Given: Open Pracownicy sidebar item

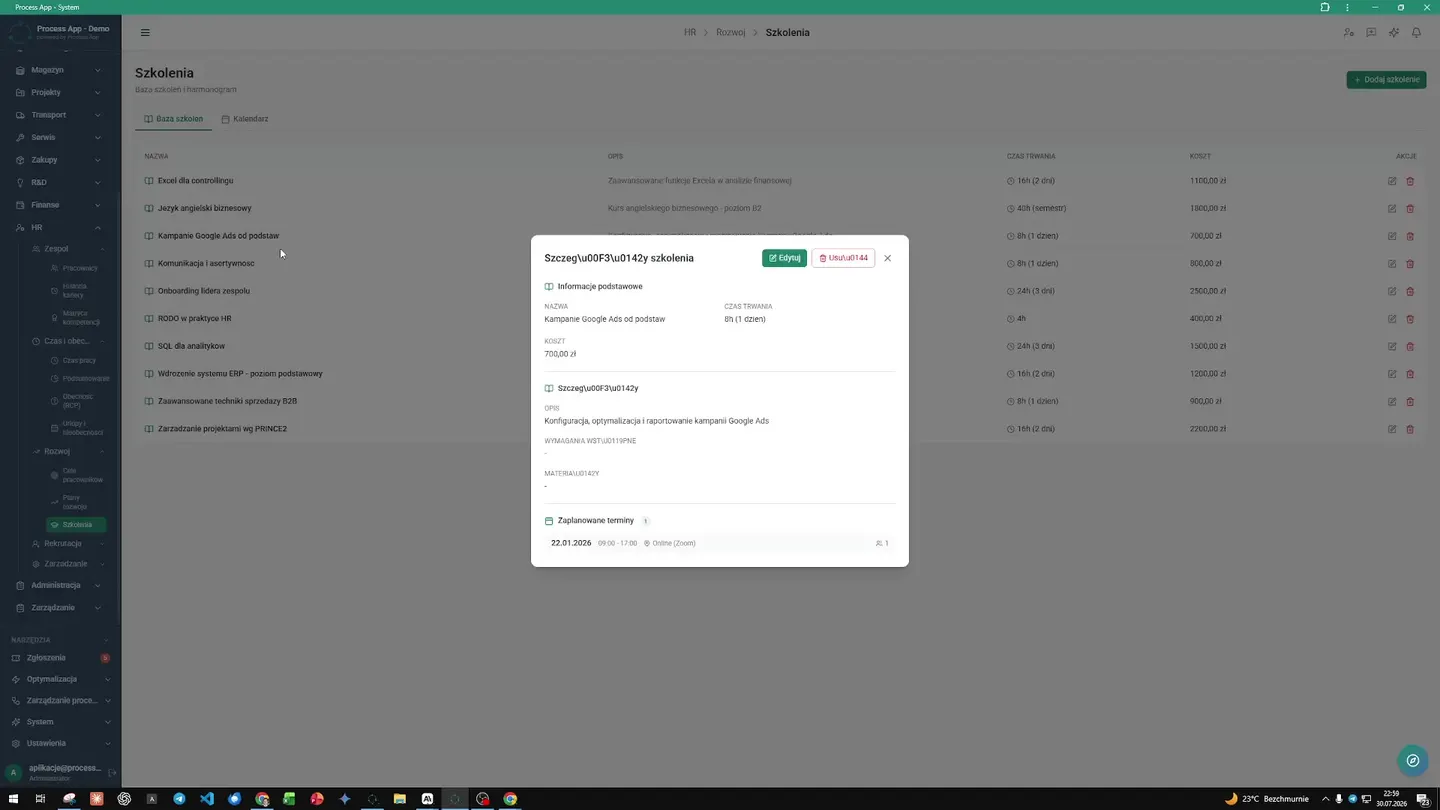Looking at the screenshot, I should pos(76,268).
